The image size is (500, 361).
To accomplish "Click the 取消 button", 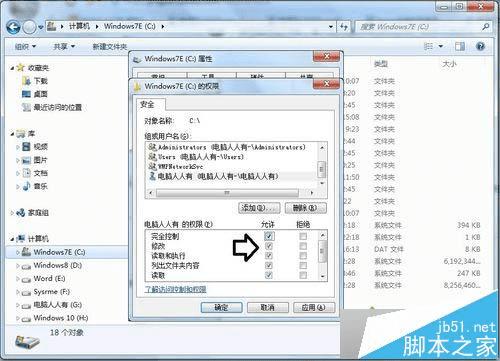I will 268,307.
